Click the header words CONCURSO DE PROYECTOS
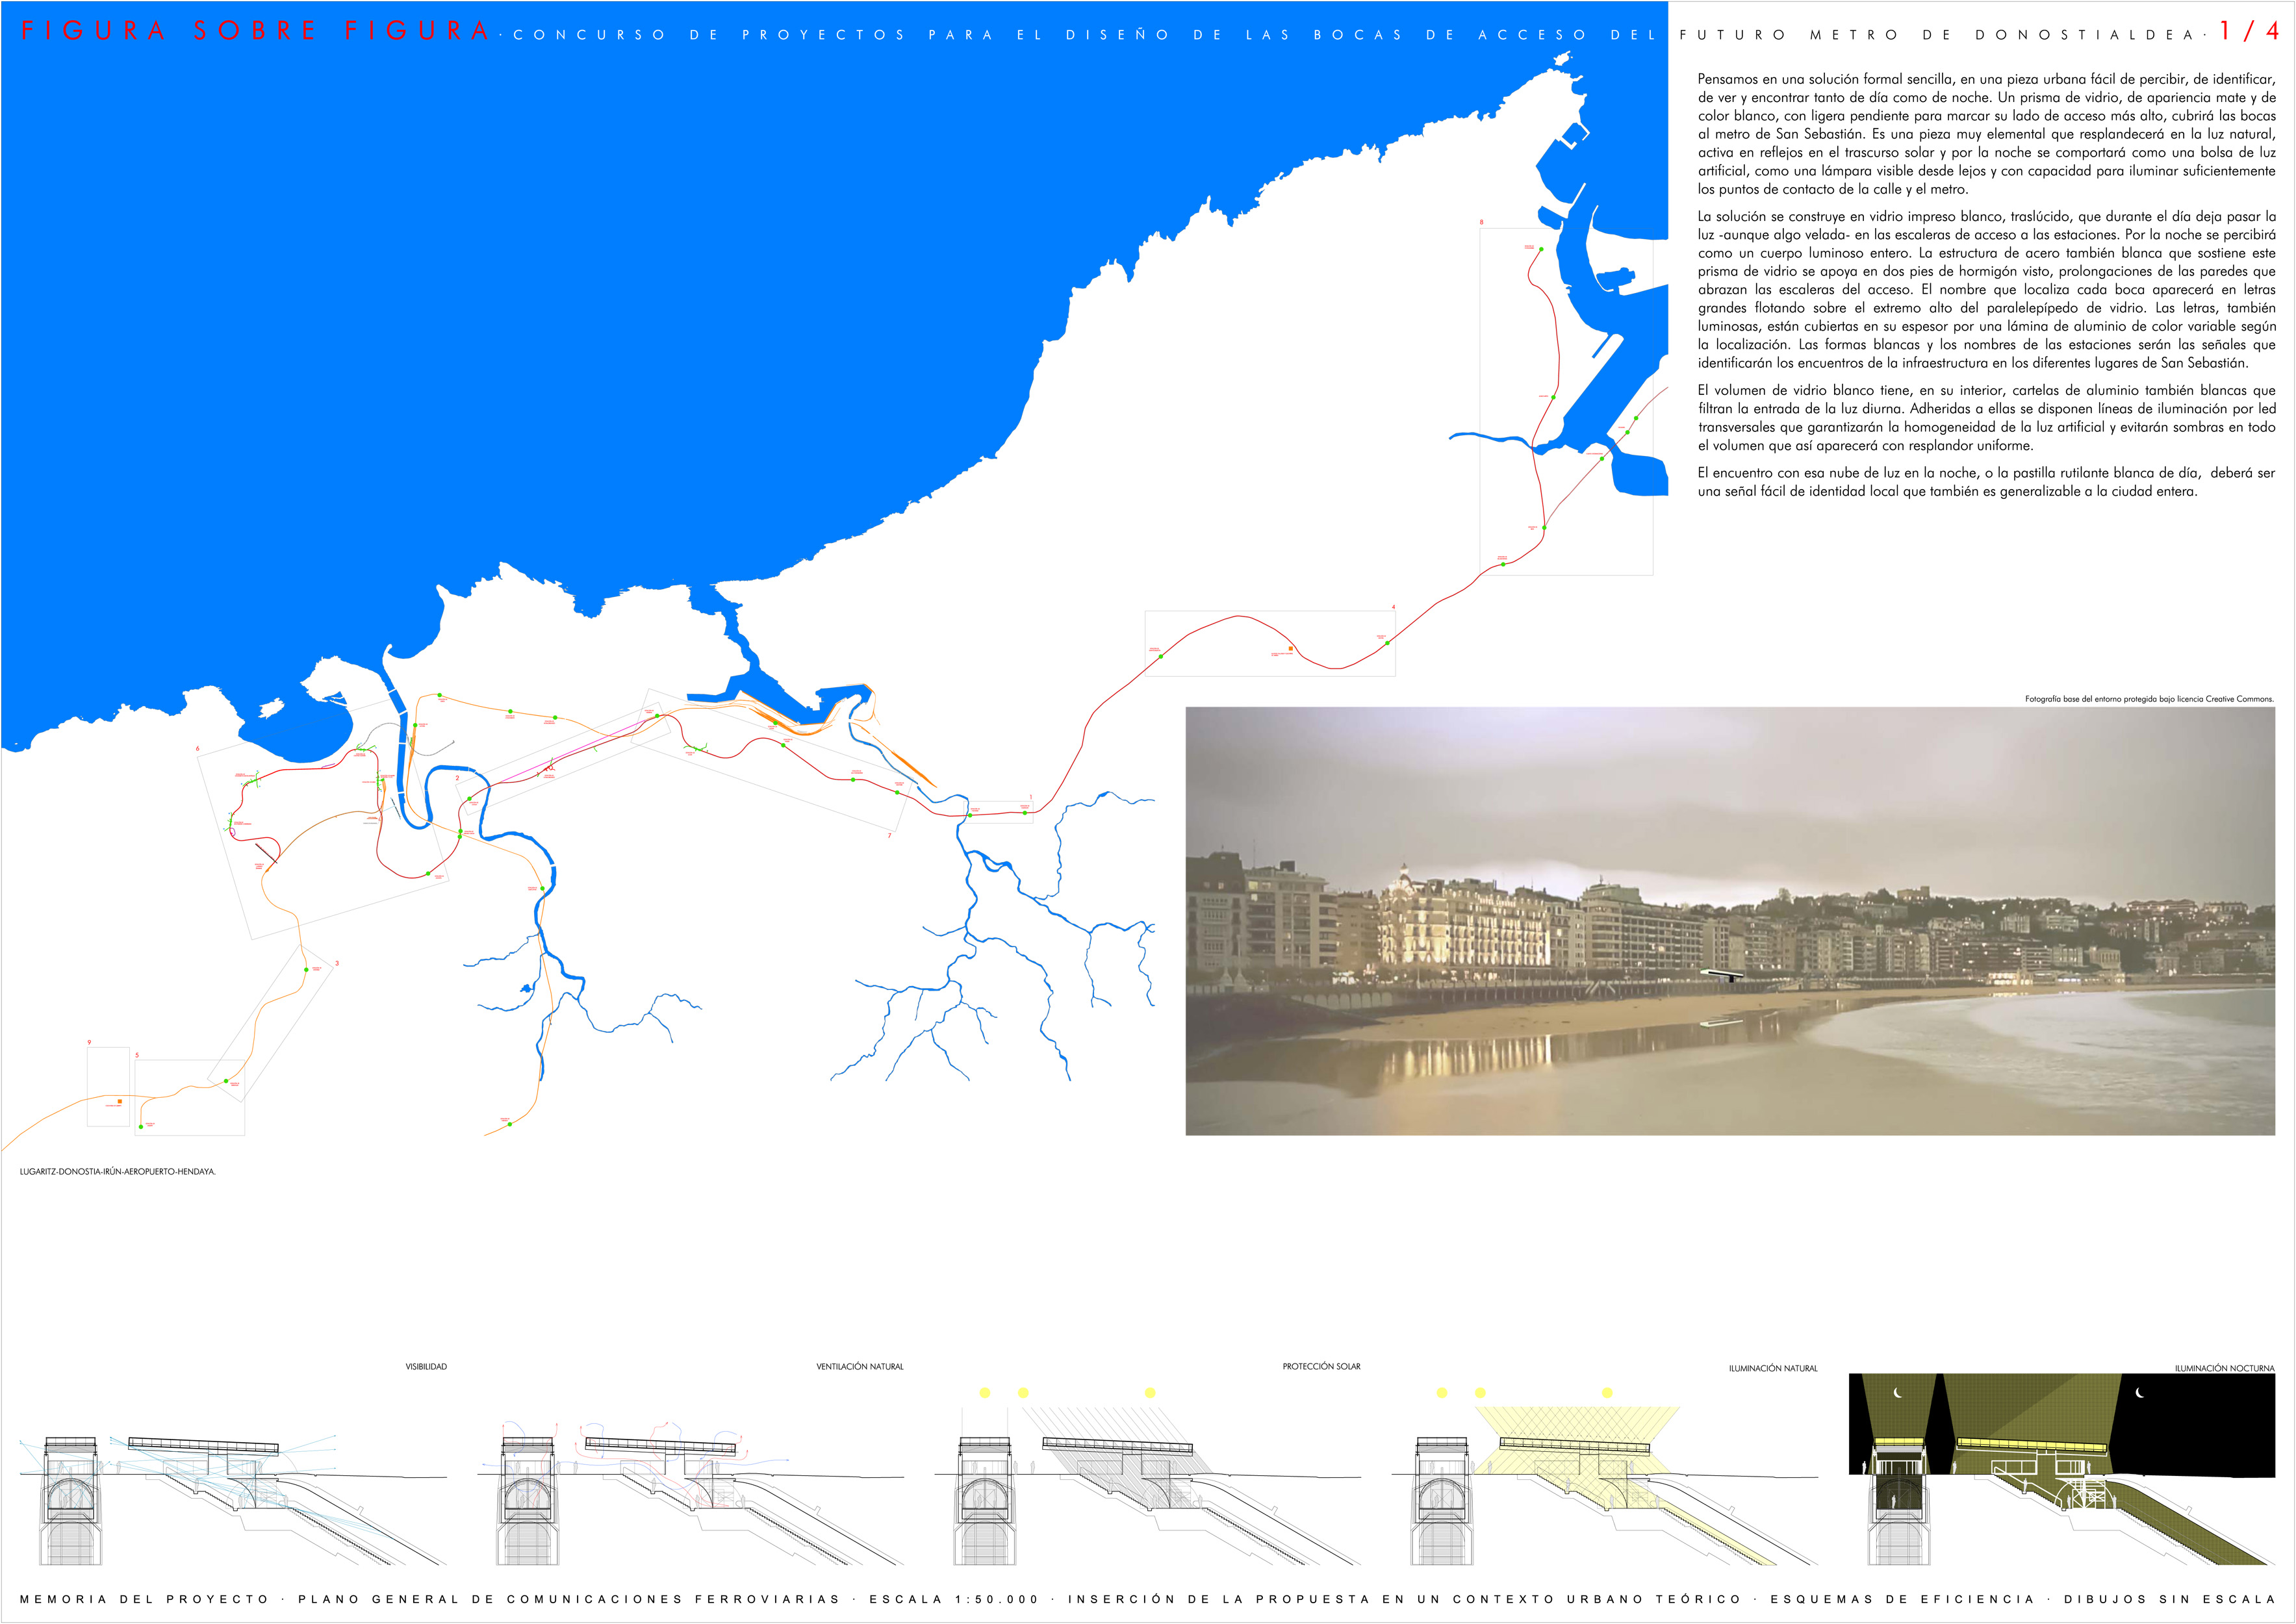This screenshot has width=2296, height=1624. click(709, 35)
